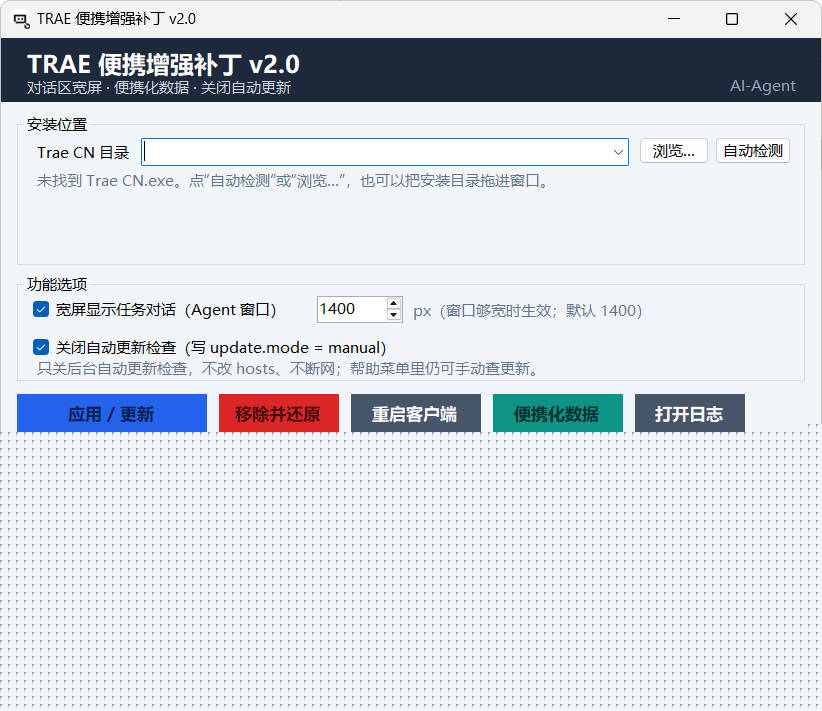Decrease width with spinner down arrow
Screen dimensions: 822x711
point(393,315)
